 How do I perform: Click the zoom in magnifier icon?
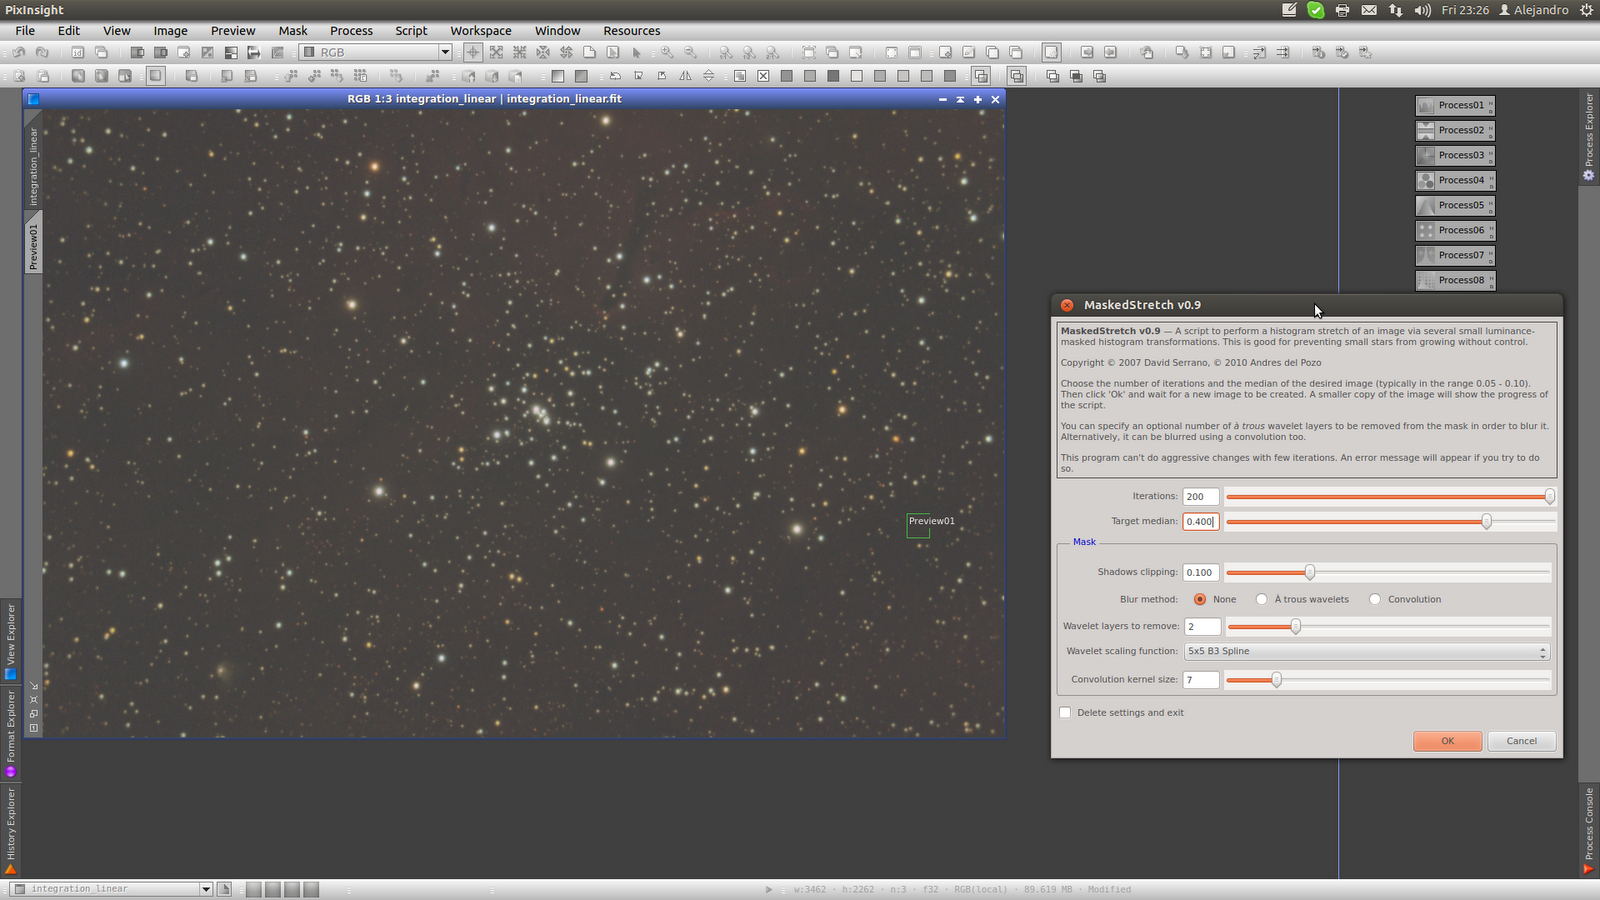point(667,52)
